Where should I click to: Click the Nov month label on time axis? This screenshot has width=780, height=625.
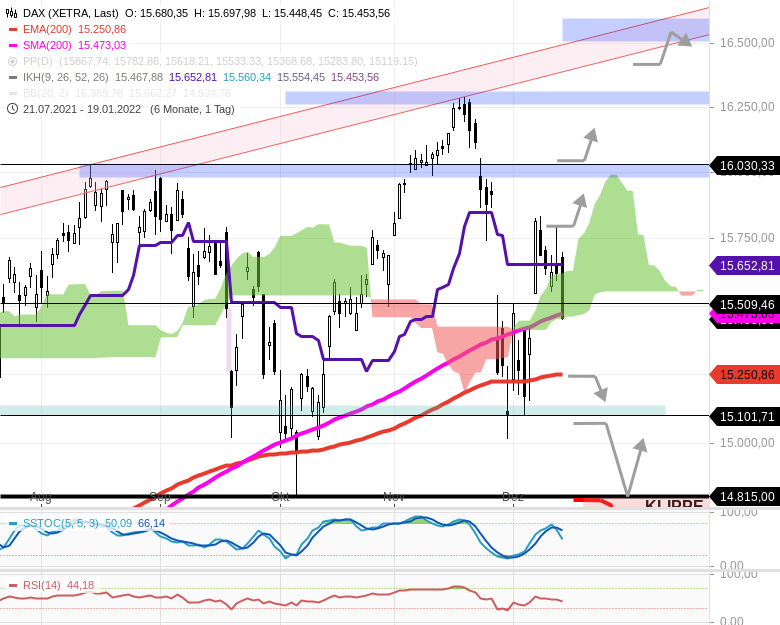click(394, 497)
